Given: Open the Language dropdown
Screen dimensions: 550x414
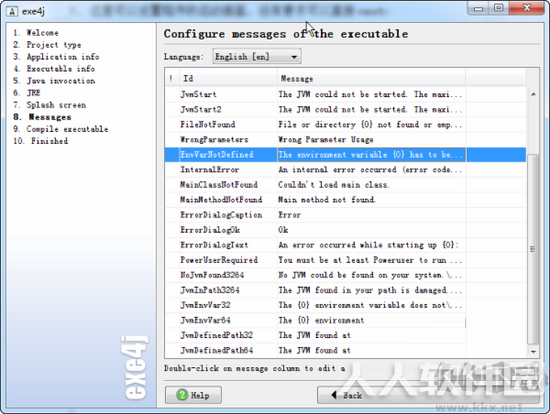Looking at the screenshot, I should [257, 56].
